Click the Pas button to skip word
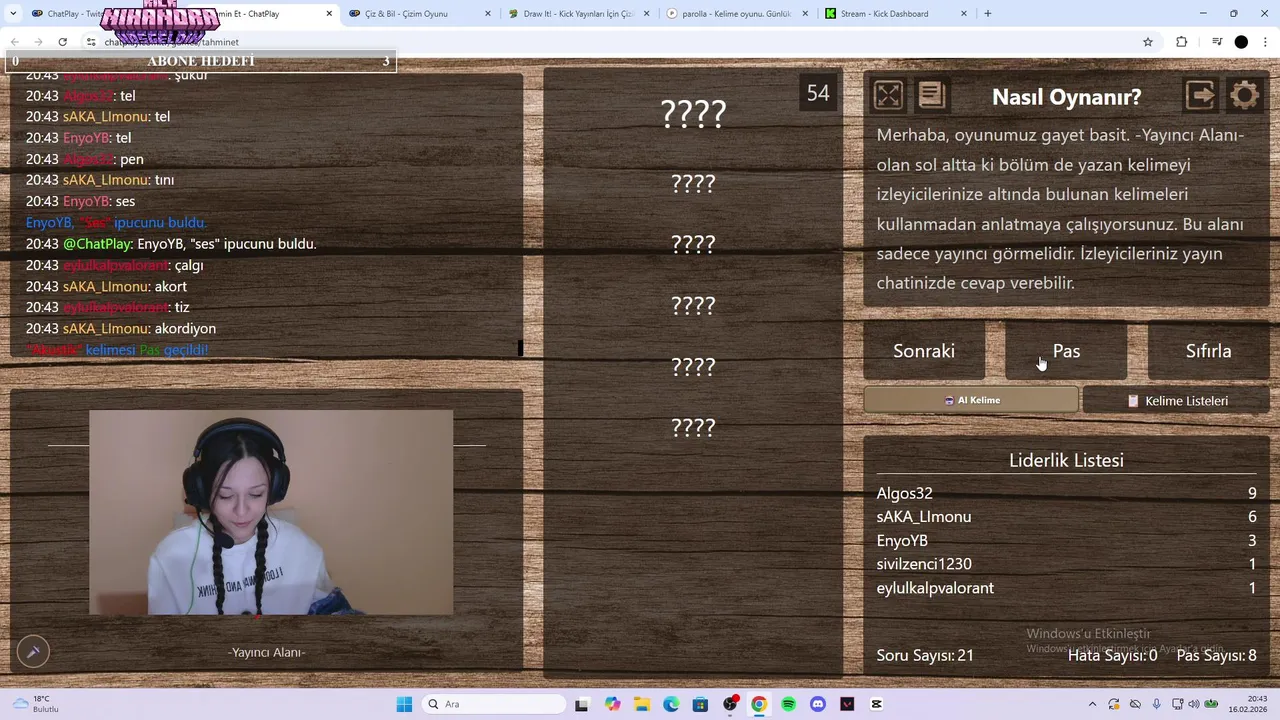The height and width of the screenshot is (720, 1280). pyautogui.click(x=1066, y=351)
